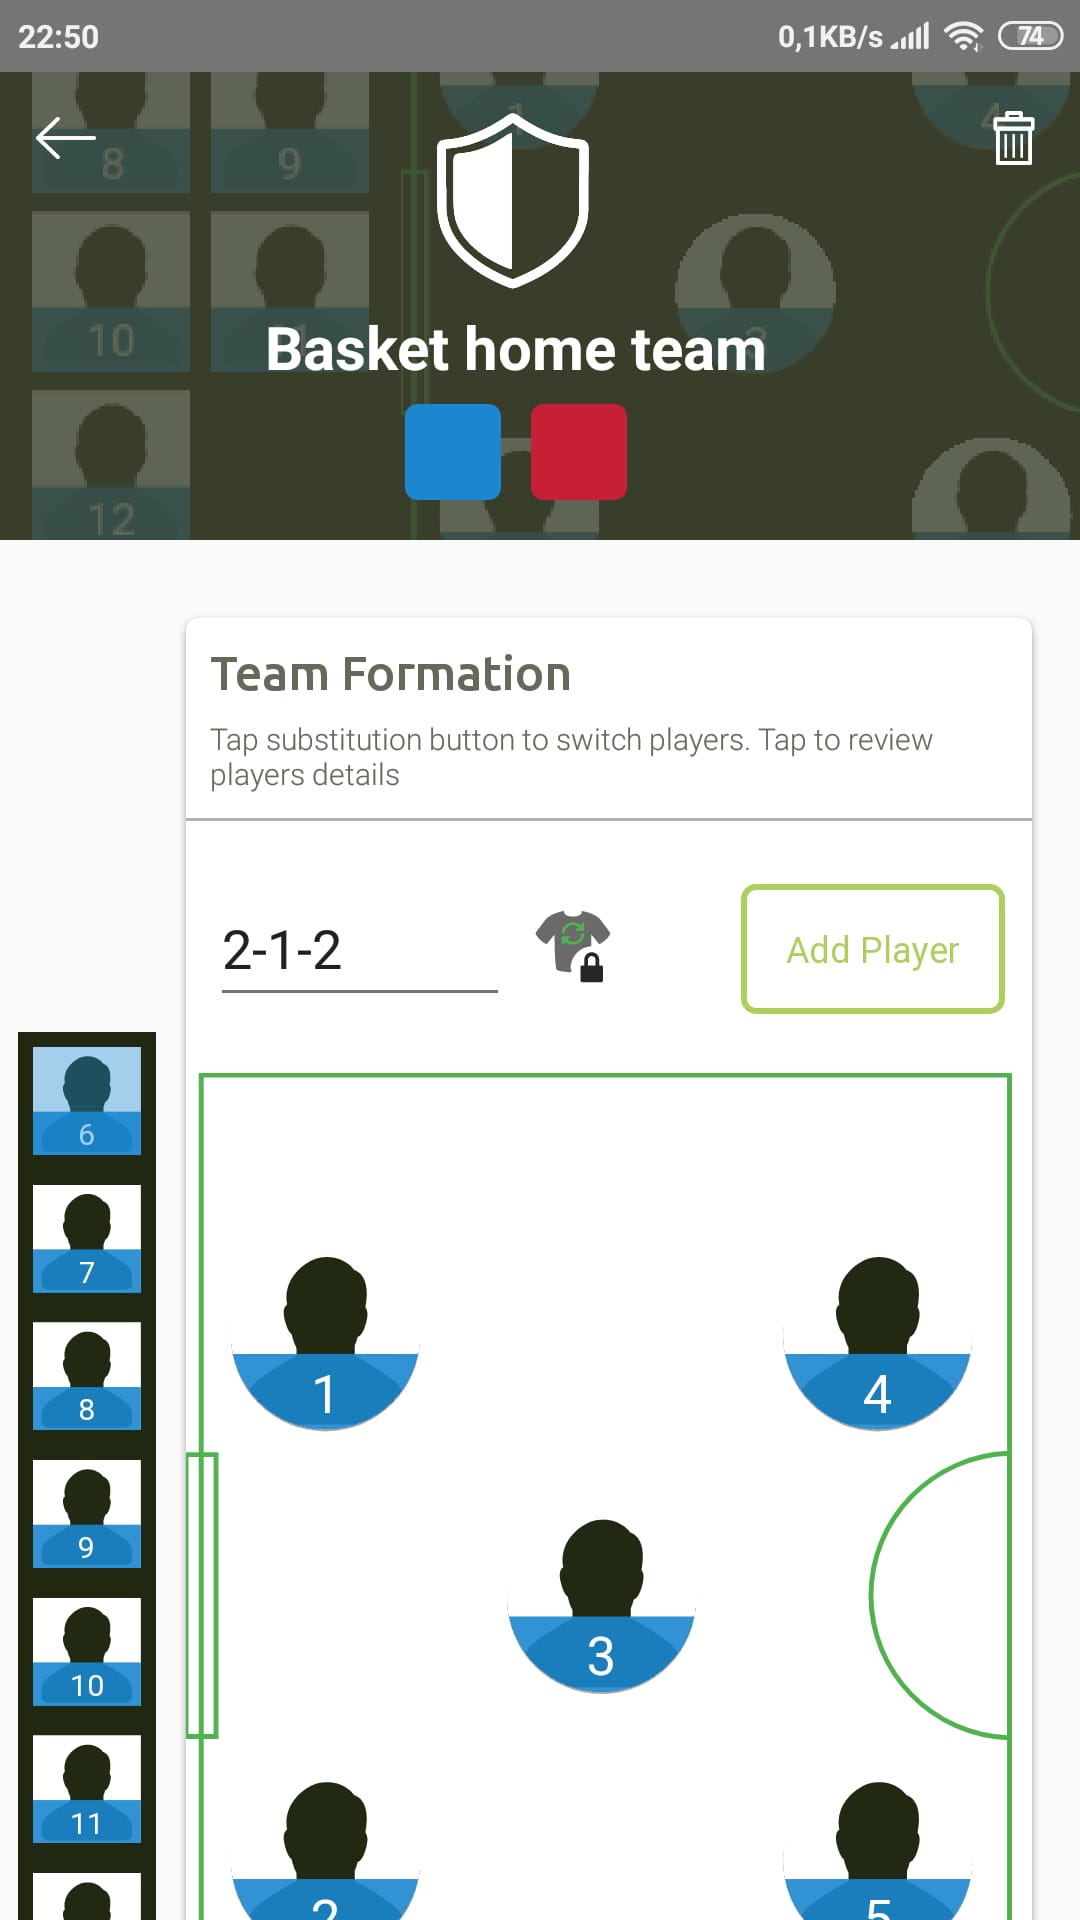Choose bench player 10 thumbnail
1080x1920 pixels.
pos(87,1652)
